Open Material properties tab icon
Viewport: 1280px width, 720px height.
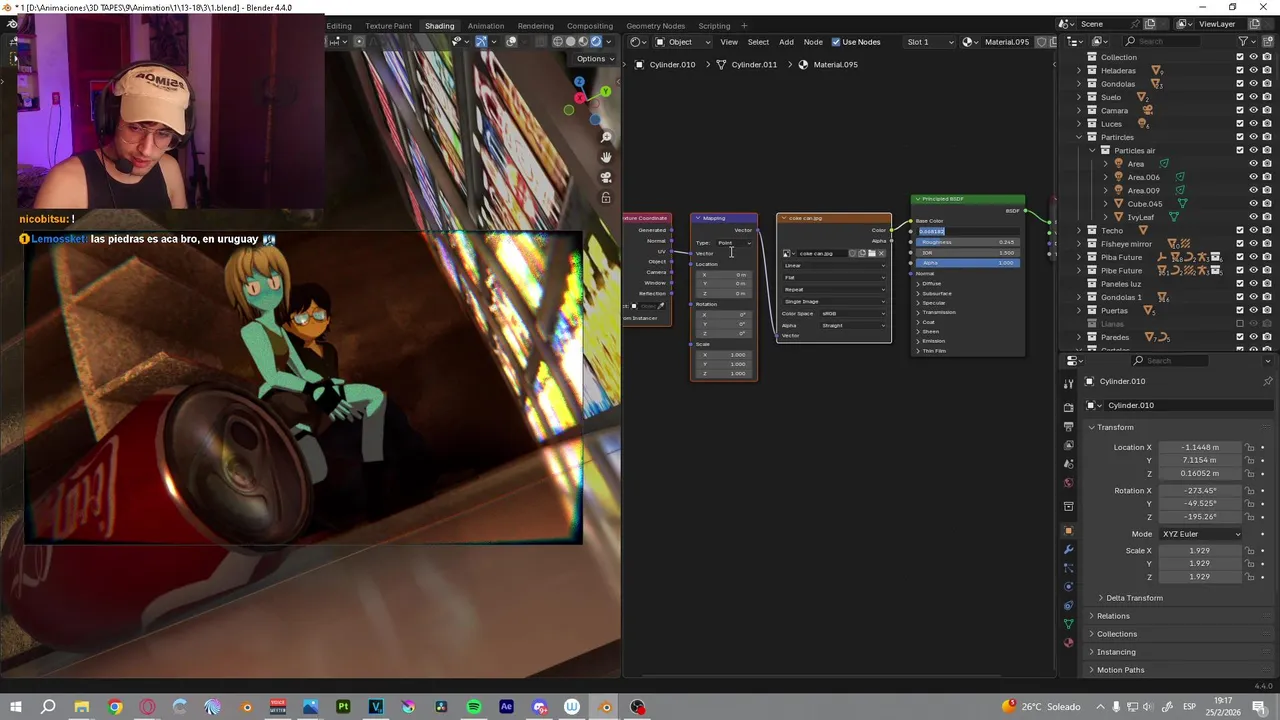(1068, 642)
